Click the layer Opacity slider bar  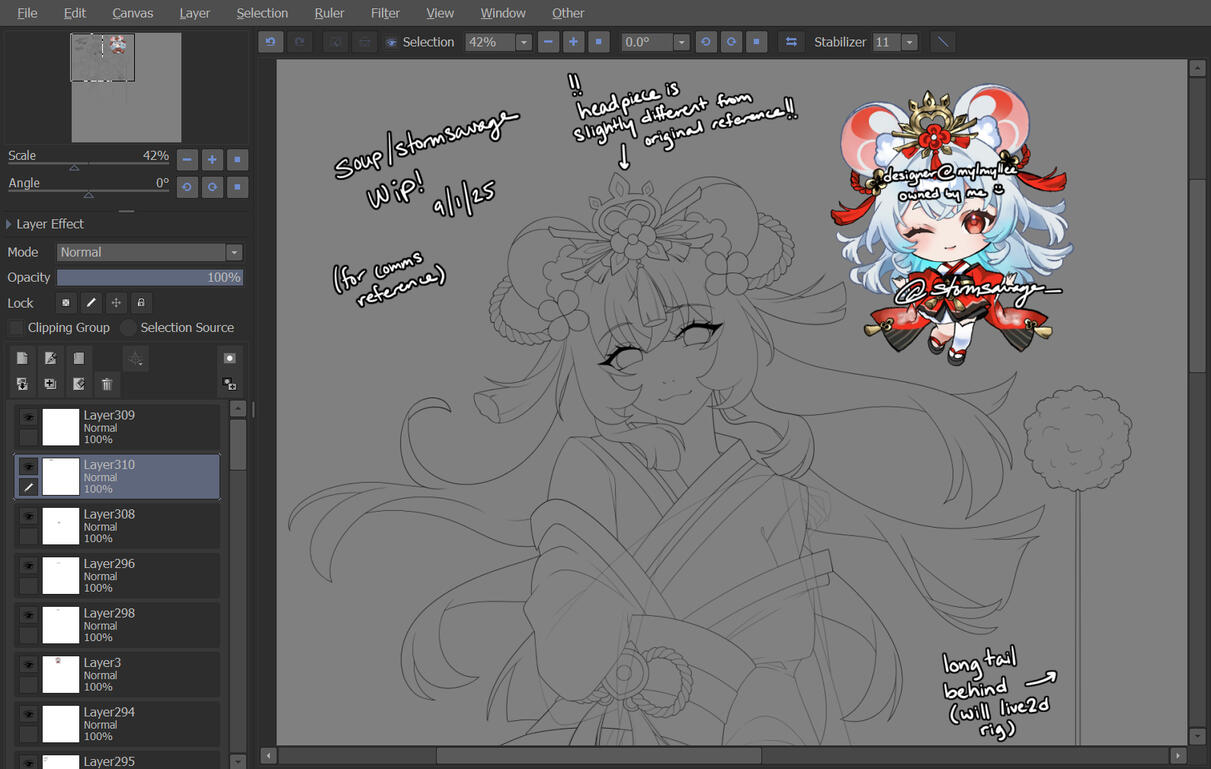[x=150, y=278]
